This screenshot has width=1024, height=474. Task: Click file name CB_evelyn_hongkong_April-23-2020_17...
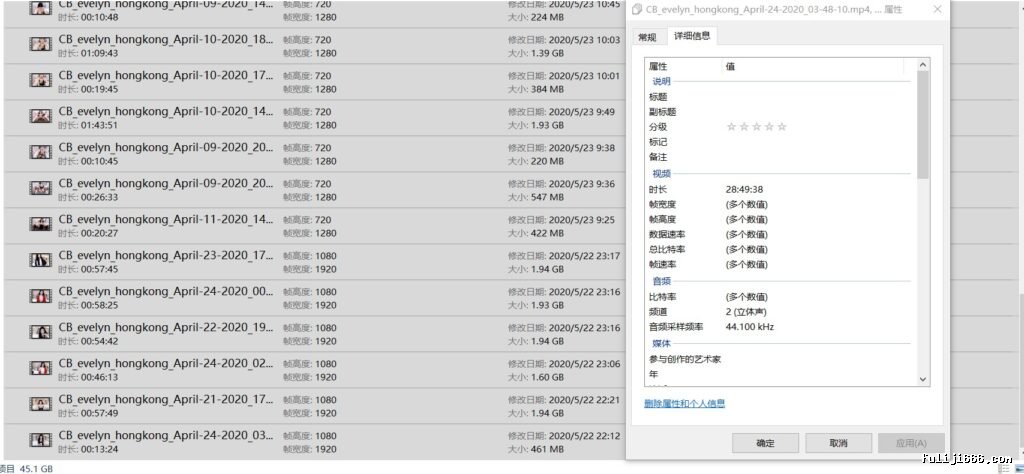[166, 255]
